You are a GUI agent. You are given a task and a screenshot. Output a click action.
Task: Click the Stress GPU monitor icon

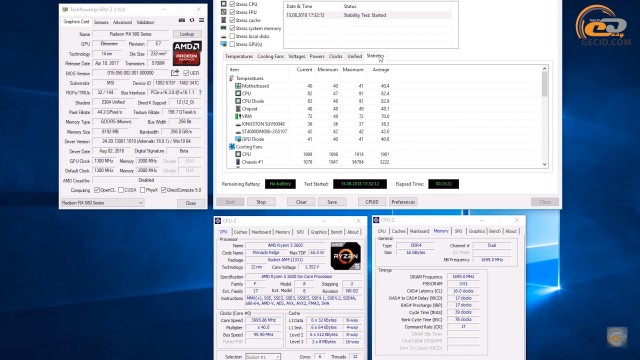(223, 44)
